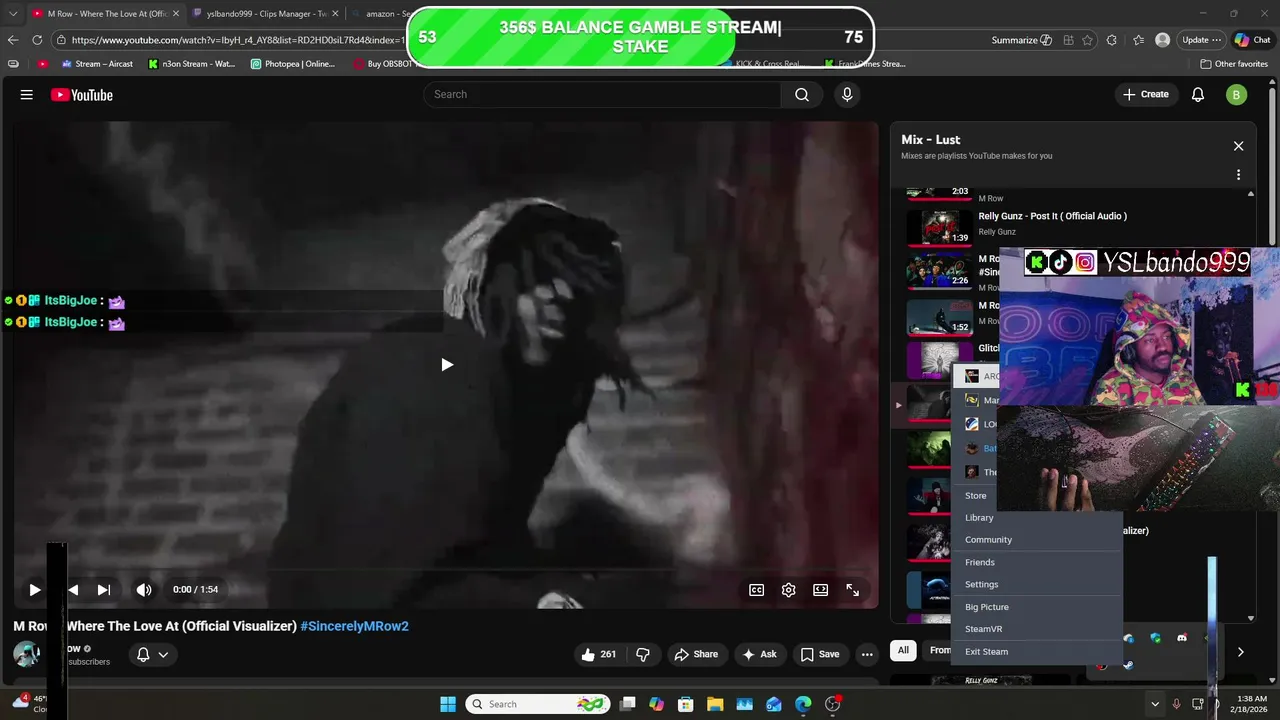The width and height of the screenshot is (1280, 720).
Task: Focus the YouTube Search input field
Action: 602,94
